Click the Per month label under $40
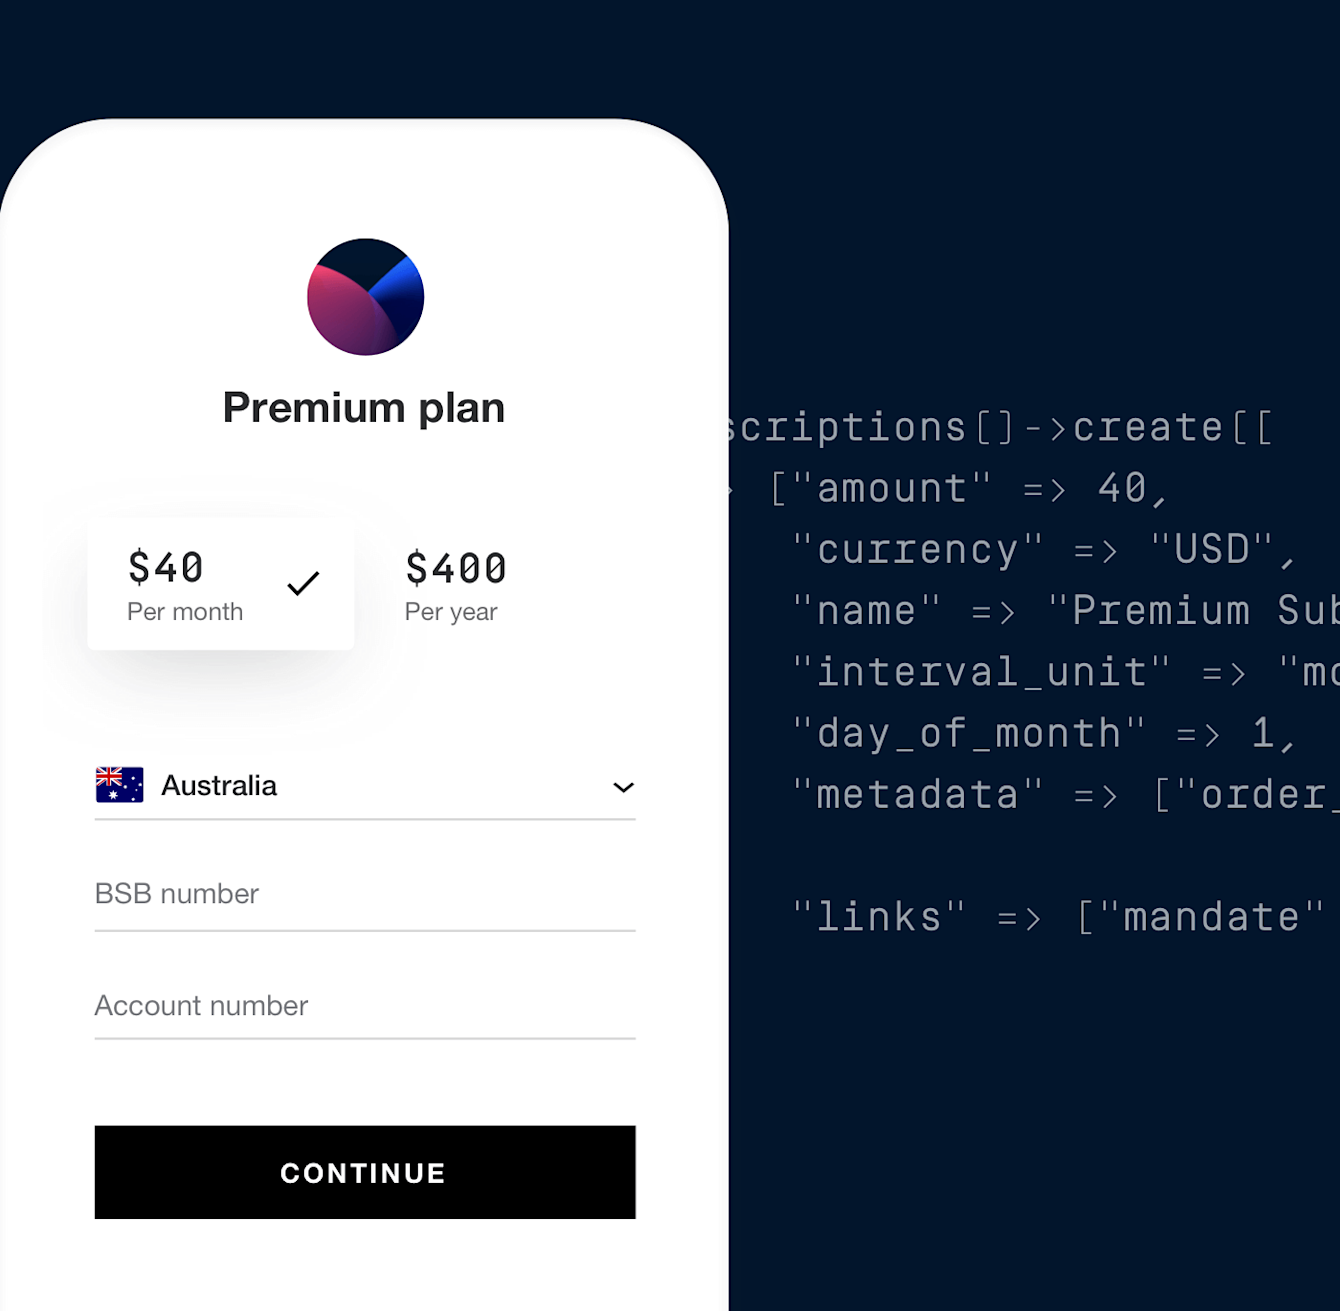This screenshot has height=1311, width=1340. (185, 612)
